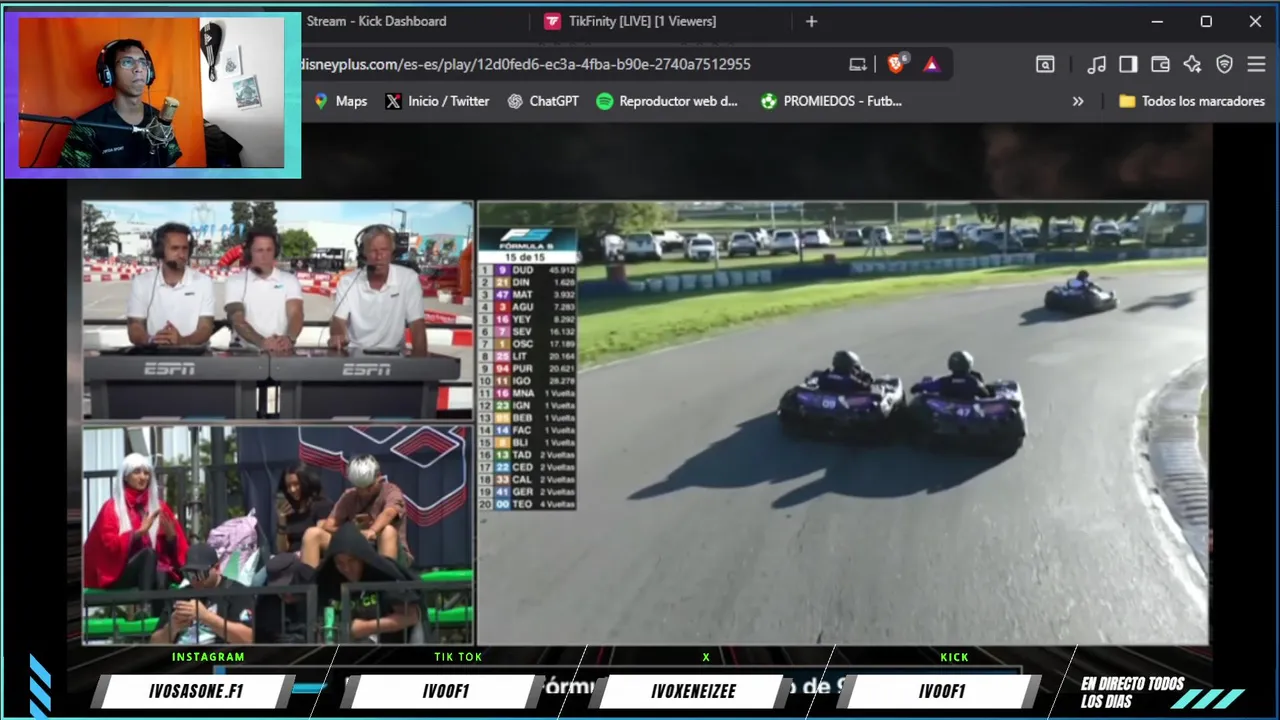Image resolution: width=1280 pixels, height=720 pixels.
Task: Click leaderboard row 'YEY'
Action: 527,319
